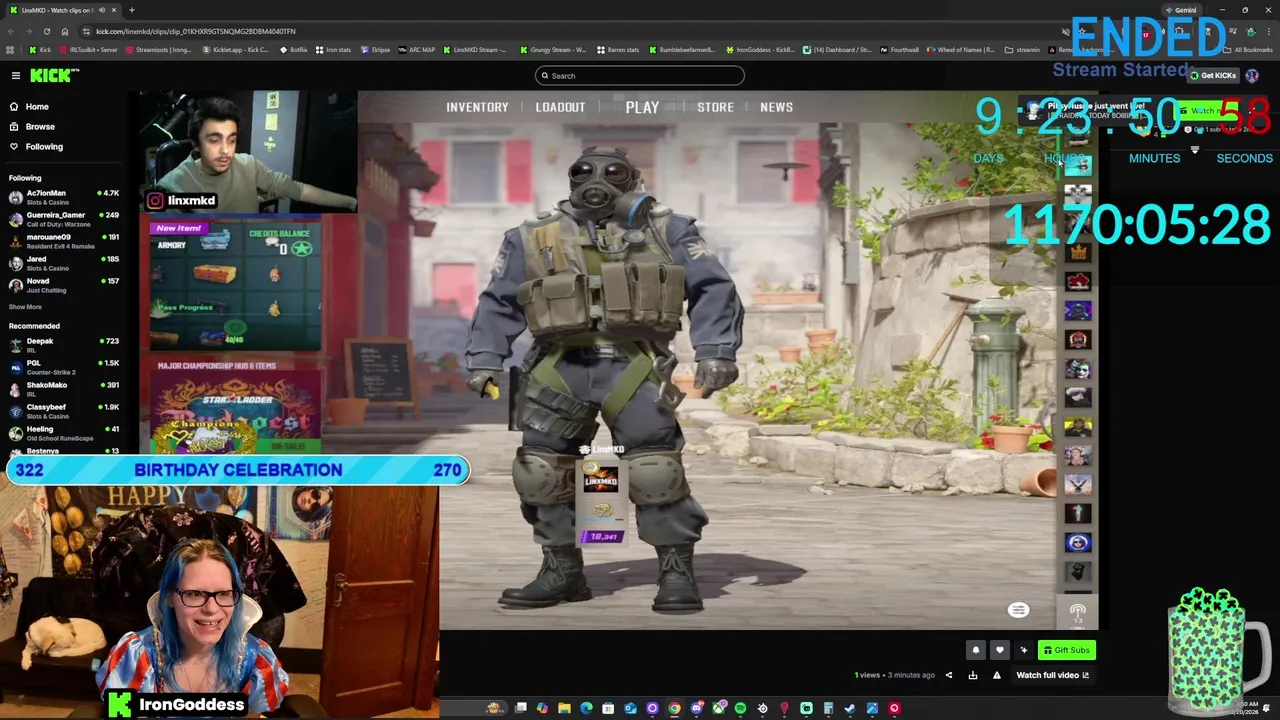The height and width of the screenshot is (720, 1280).
Task: Open a new browser tab
Action: tap(131, 10)
